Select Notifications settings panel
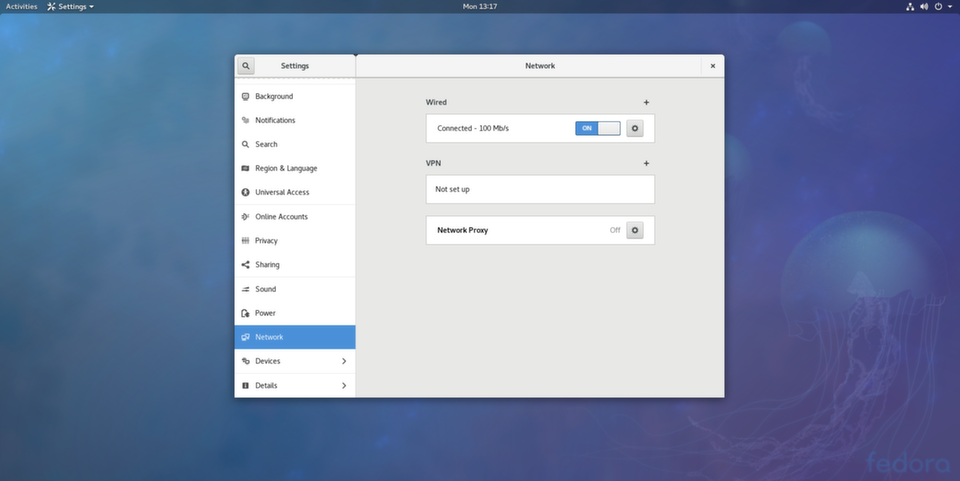 (x=294, y=121)
